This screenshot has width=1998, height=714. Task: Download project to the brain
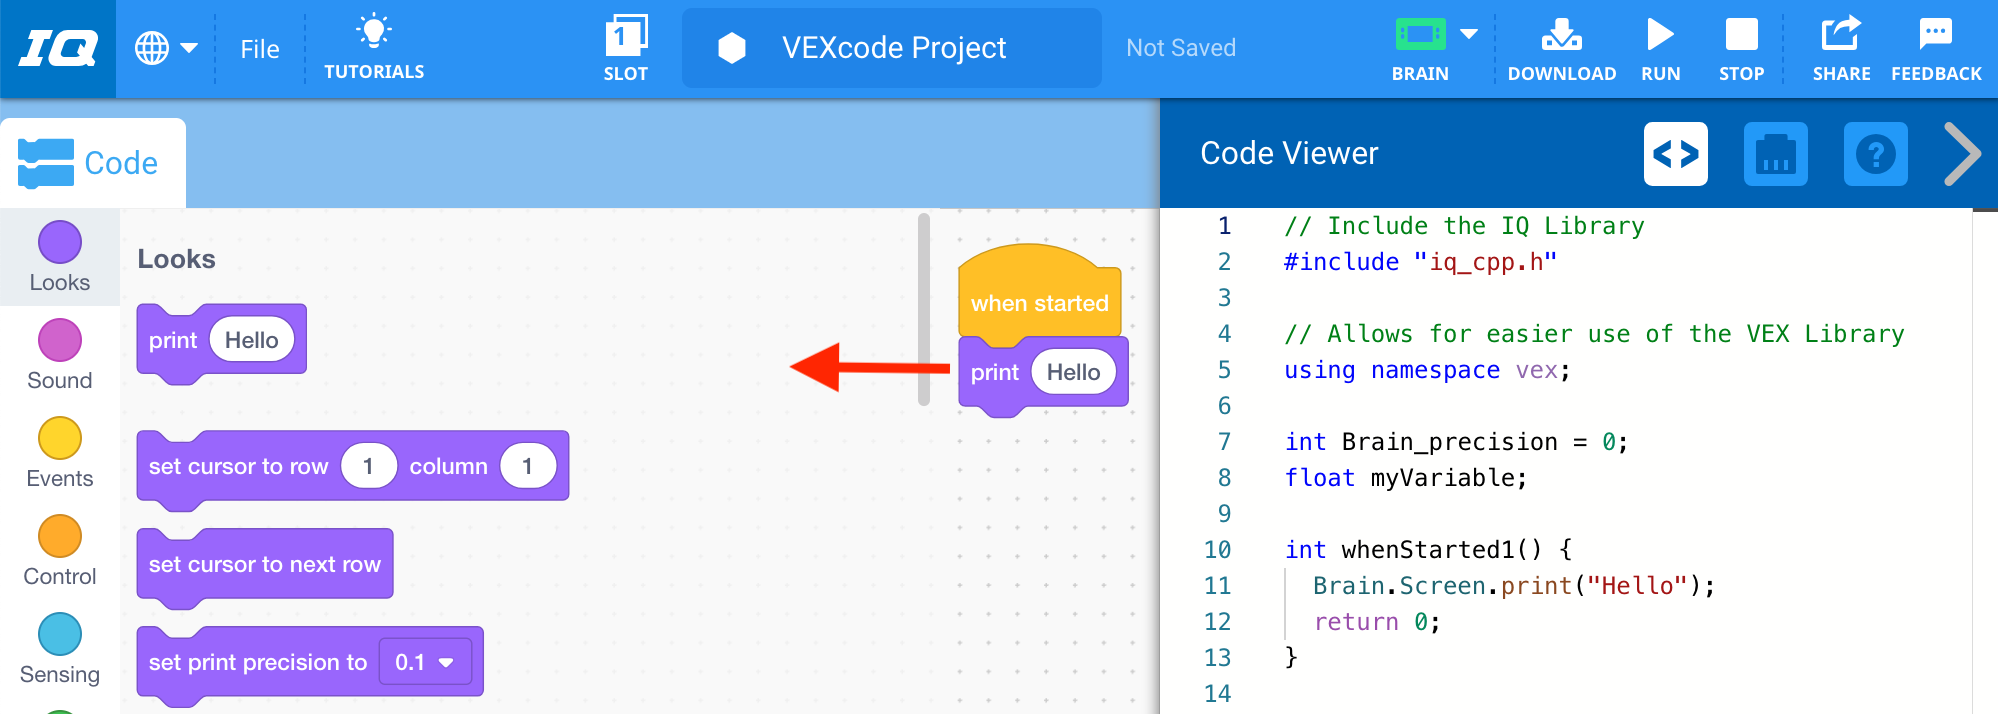click(1561, 36)
